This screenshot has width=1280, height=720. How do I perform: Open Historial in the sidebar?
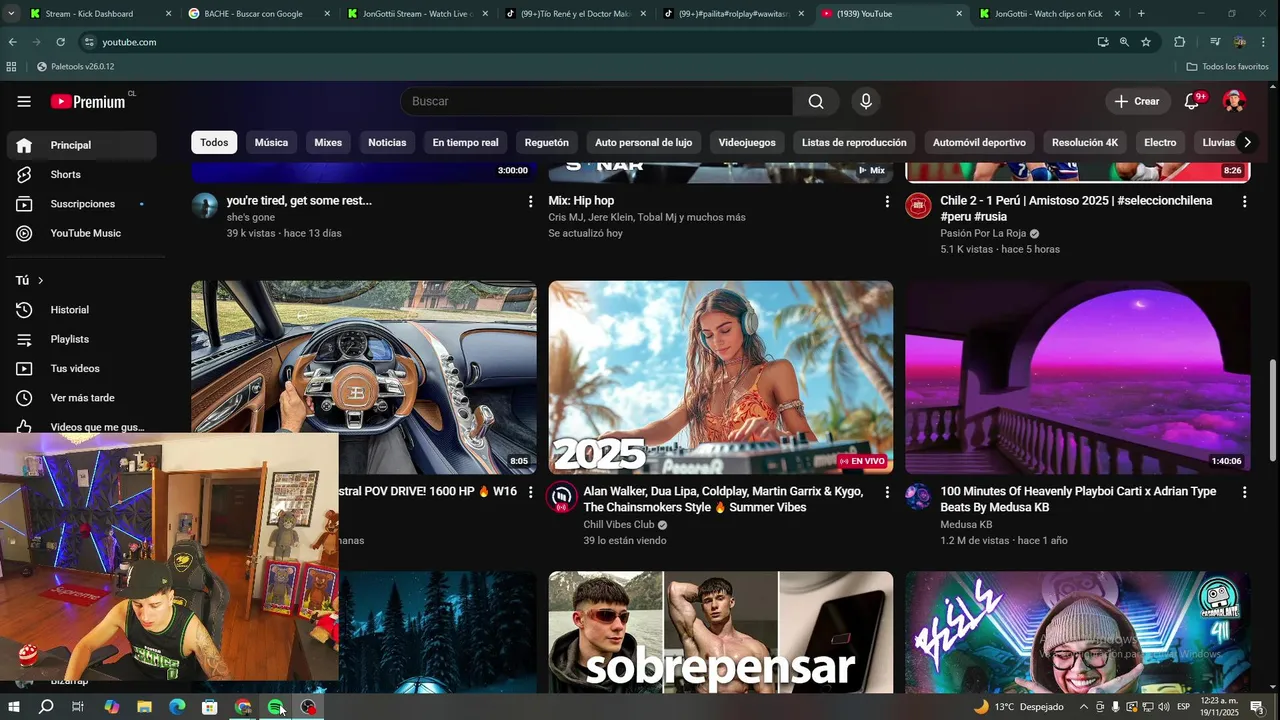pos(82,310)
